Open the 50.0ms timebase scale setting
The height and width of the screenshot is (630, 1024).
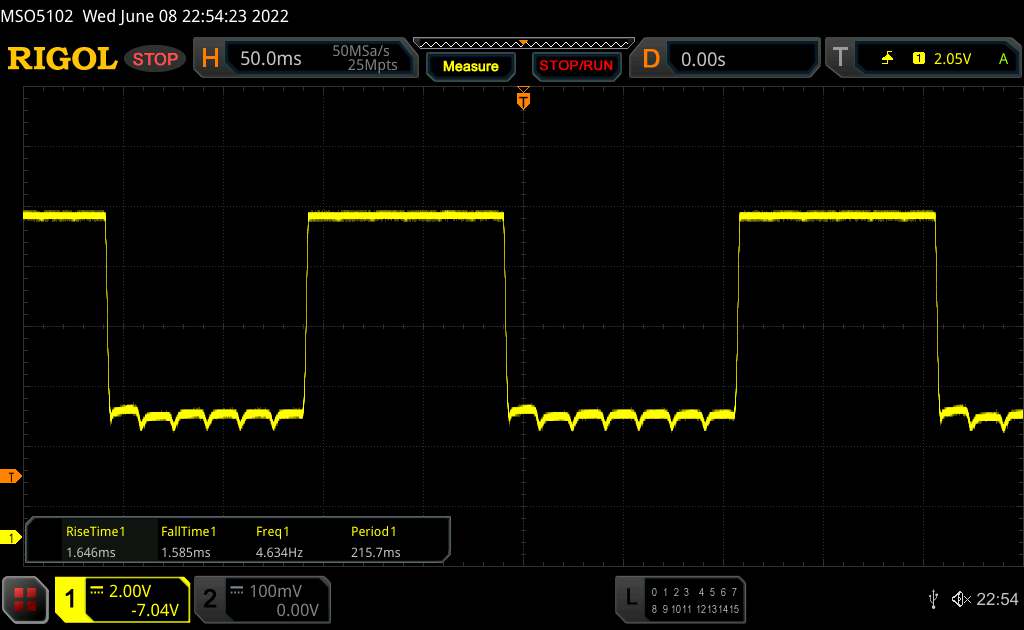coord(271,59)
